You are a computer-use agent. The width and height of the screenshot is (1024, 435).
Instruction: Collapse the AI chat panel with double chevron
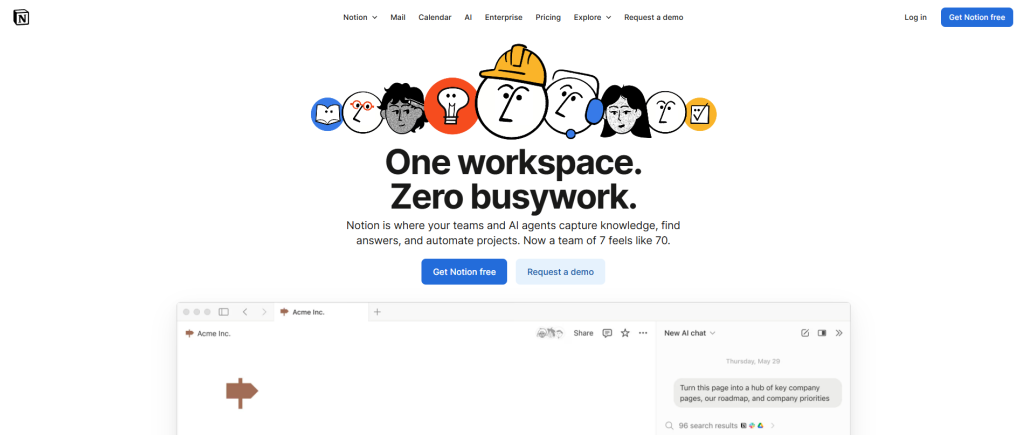(839, 333)
